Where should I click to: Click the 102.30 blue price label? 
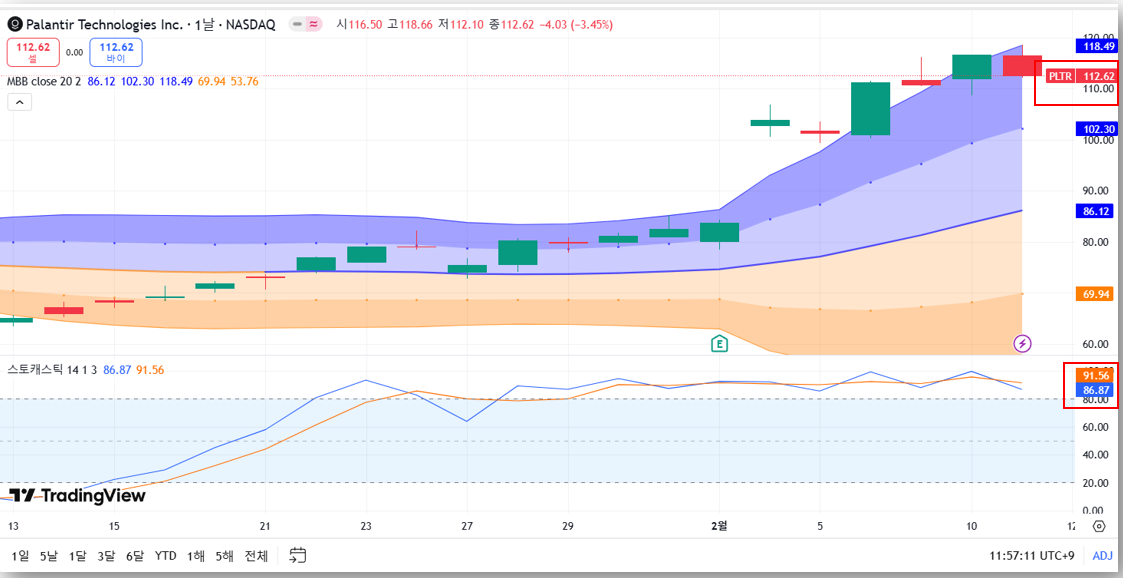click(x=1095, y=129)
